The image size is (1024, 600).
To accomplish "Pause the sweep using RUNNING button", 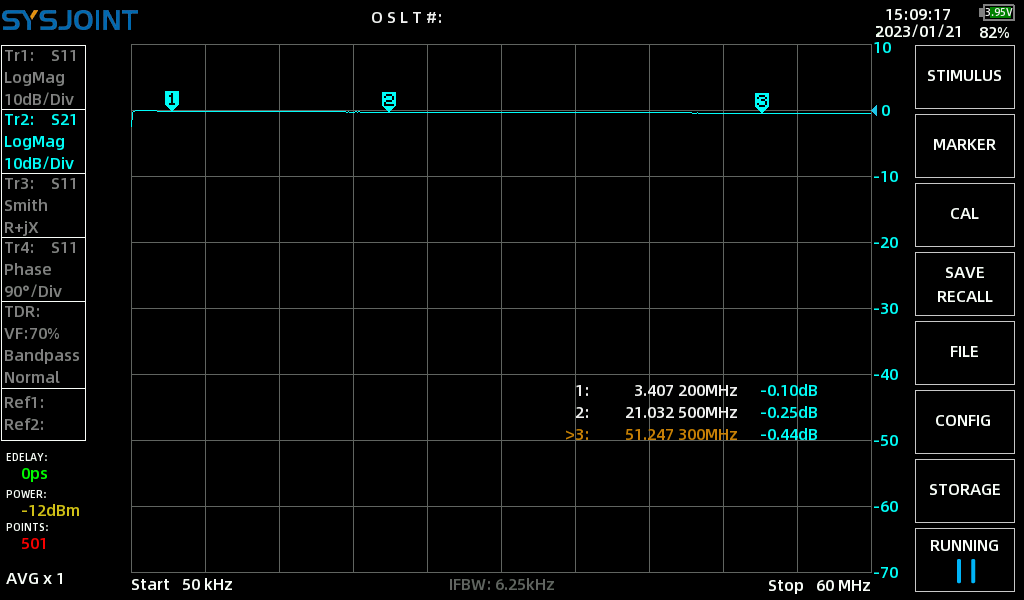I will click(965, 561).
